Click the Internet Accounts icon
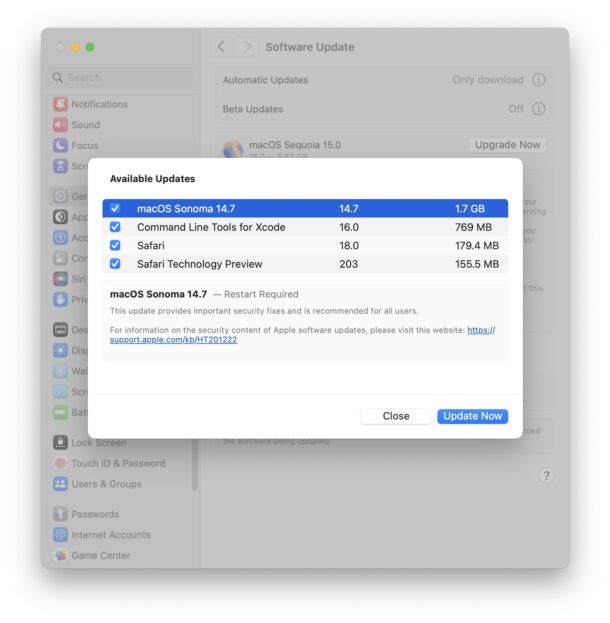The height and width of the screenshot is (623, 610). coord(61,535)
